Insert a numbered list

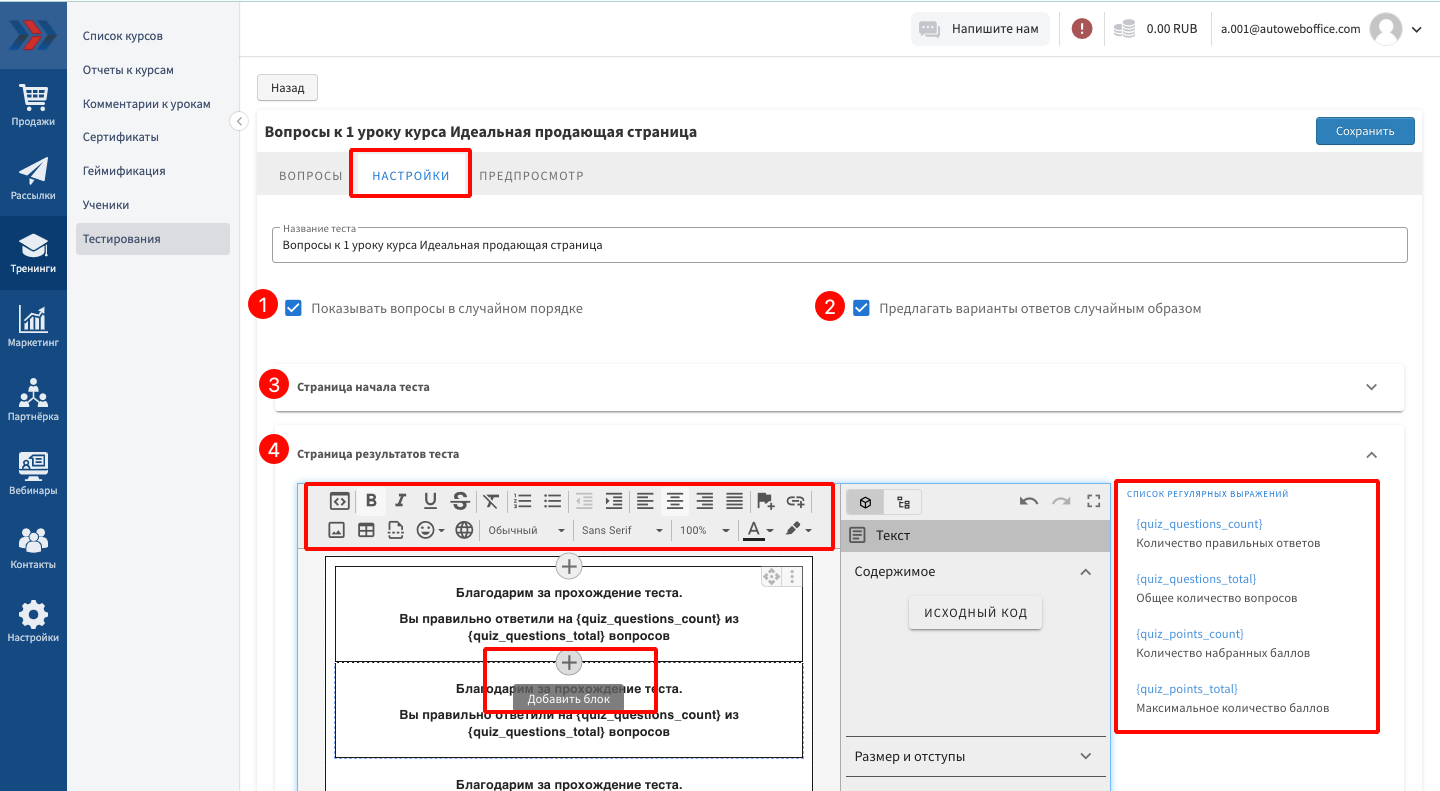point(522,501)
